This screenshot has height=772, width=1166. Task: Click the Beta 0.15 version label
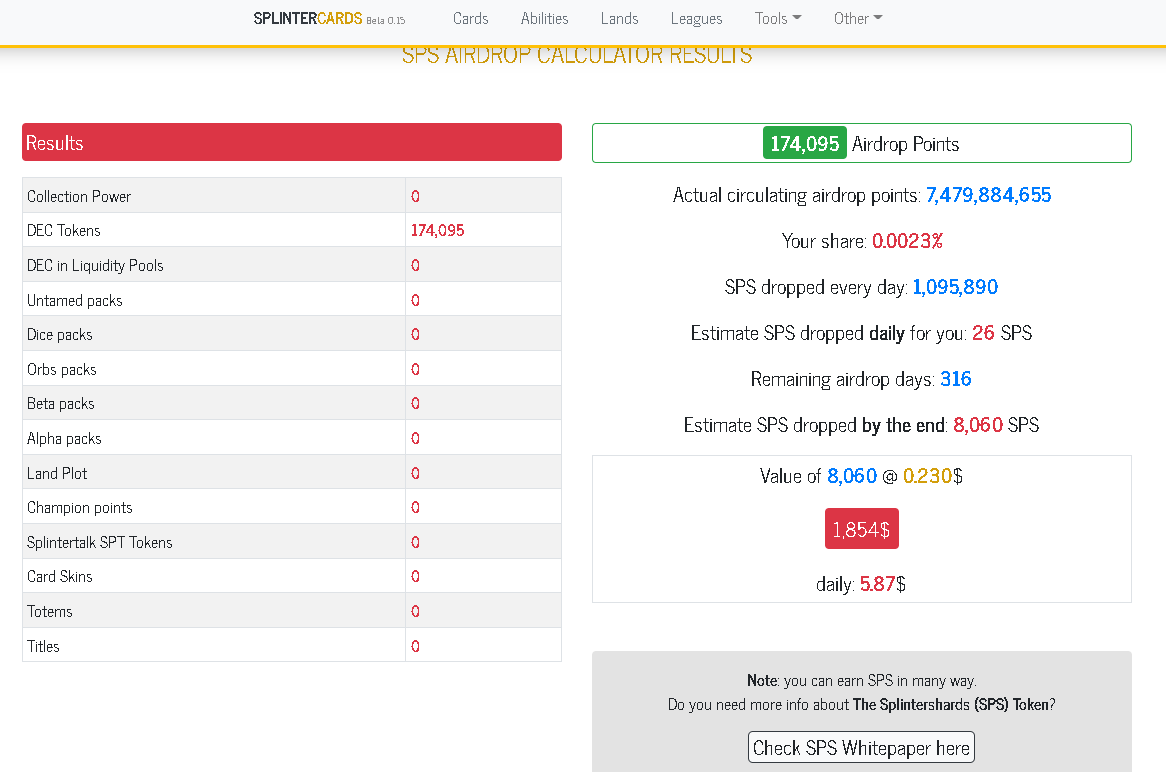pyautogui.click(x=385, y=21)
